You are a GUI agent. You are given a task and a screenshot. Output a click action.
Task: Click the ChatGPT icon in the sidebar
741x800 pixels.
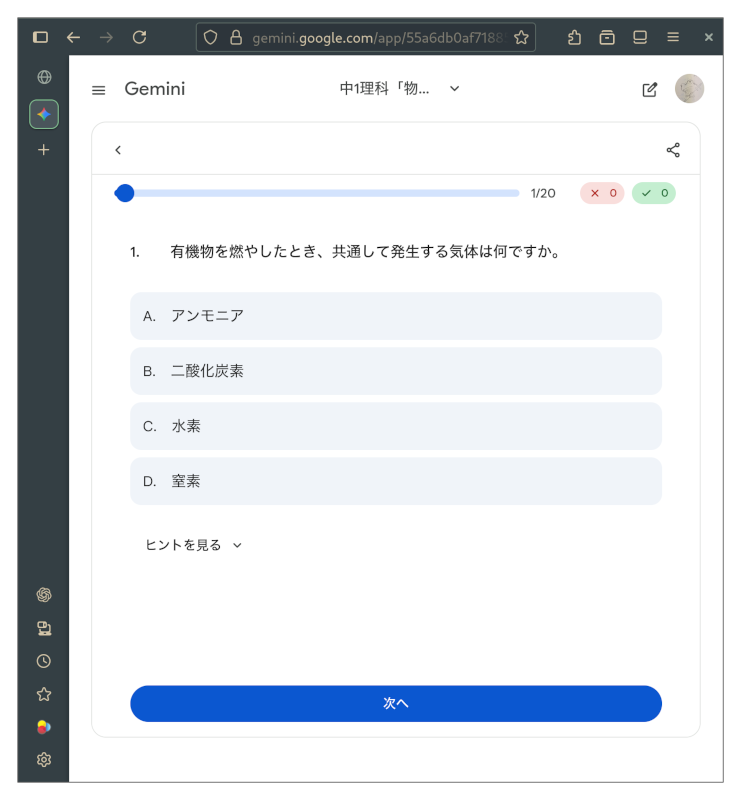[x=44, y=595]
